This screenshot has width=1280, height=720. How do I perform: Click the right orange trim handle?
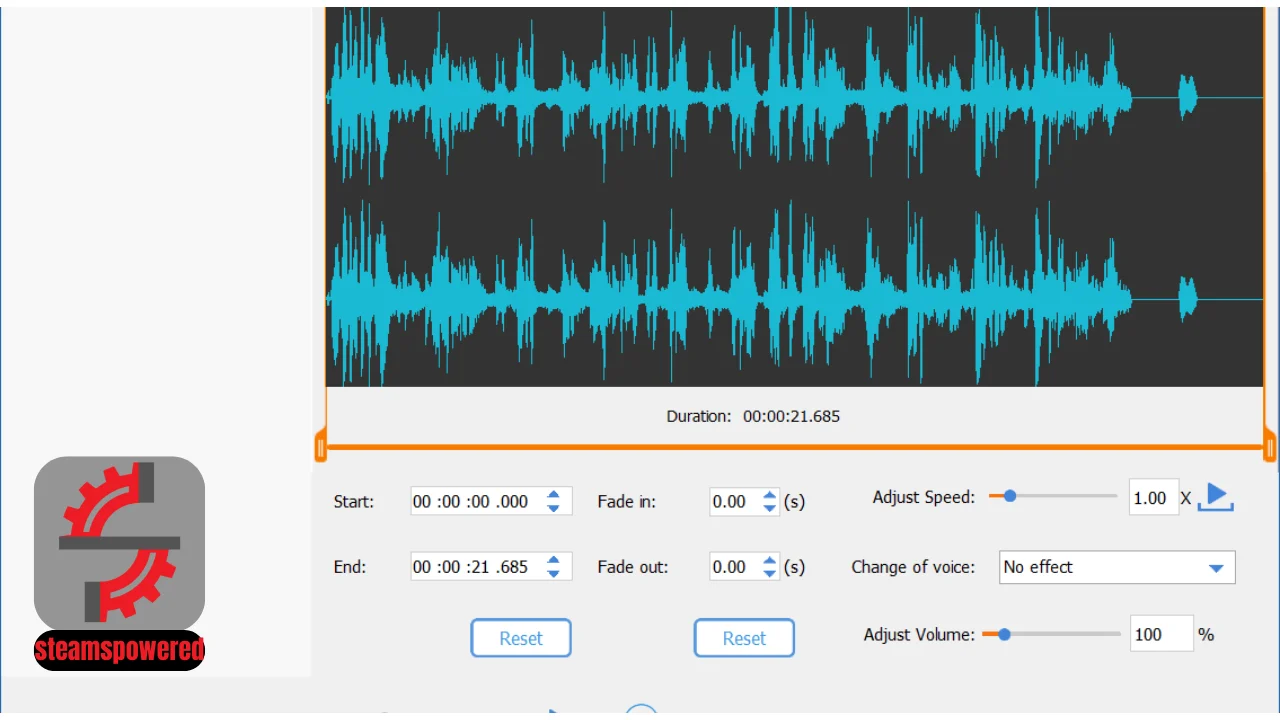[1270, 446]
